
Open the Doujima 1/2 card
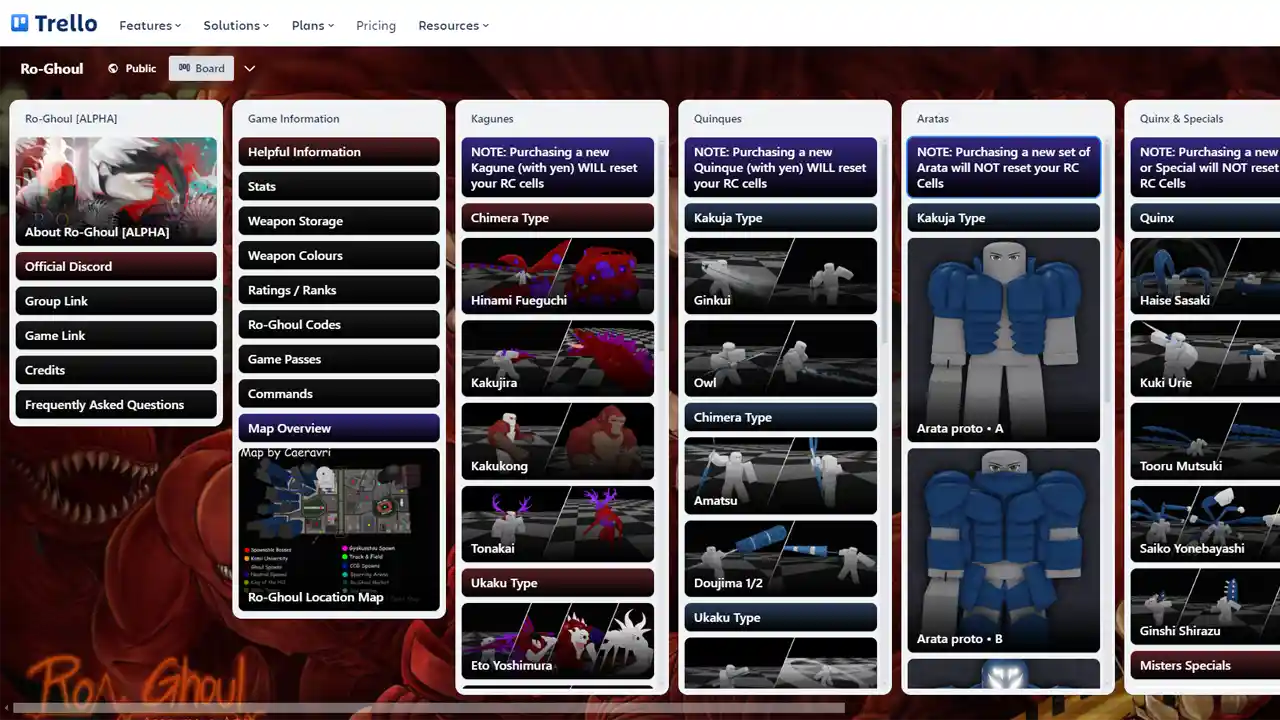click(781, 558)
